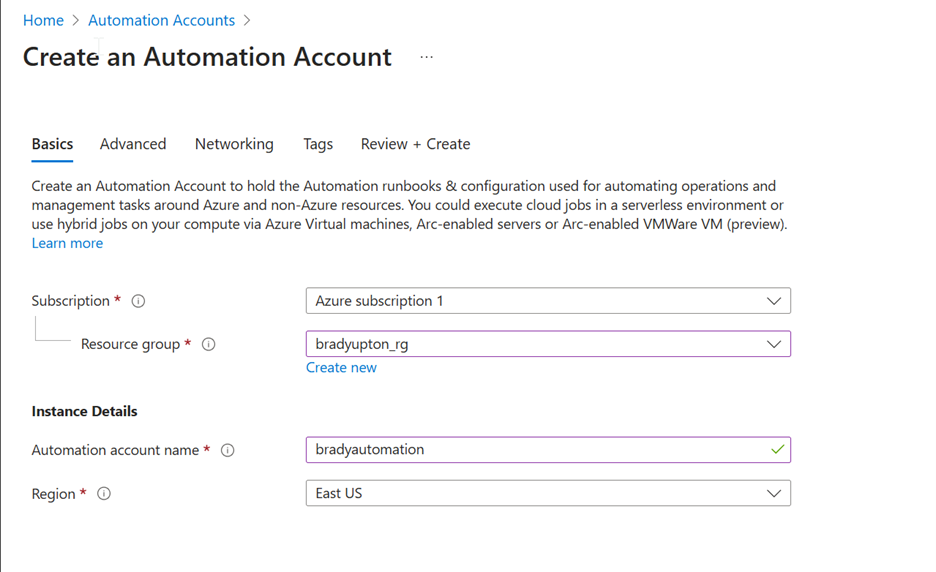Click the Subscription info icon
Screen dimensions: 936x572
tap(138, 301)
